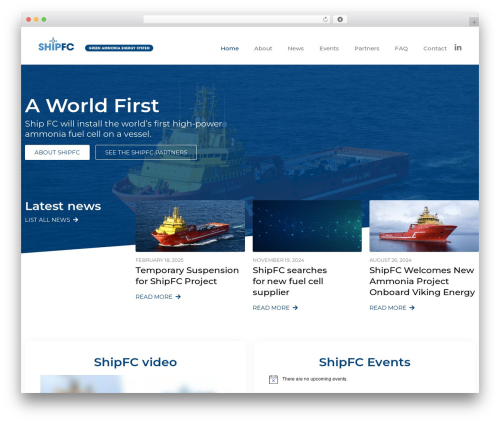The width and height of the screenshot is (500, 423).
Task: Open ShipFC Welcomes New Ammonia Project headline
Action: click(422, 281)
